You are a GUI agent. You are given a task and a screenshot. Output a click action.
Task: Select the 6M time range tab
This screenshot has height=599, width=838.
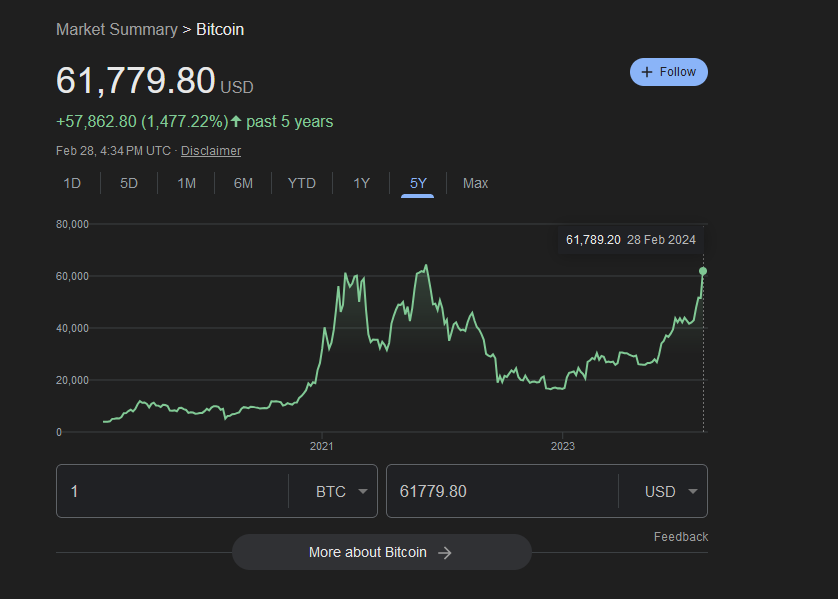pos(243,183)
